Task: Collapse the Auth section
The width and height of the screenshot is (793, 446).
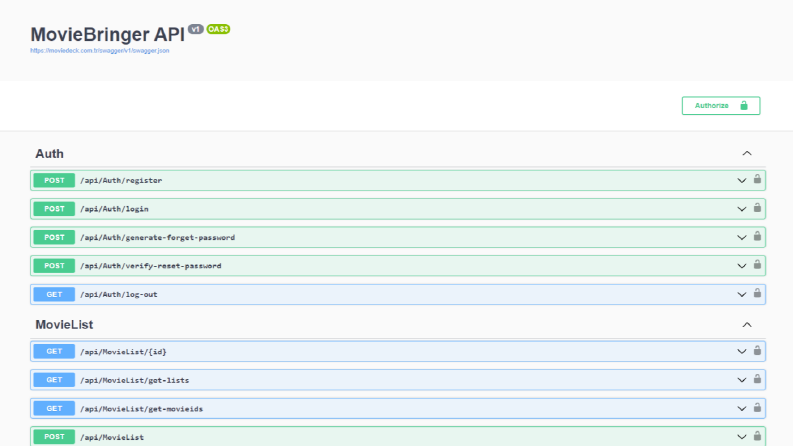Action: [747, 153]
